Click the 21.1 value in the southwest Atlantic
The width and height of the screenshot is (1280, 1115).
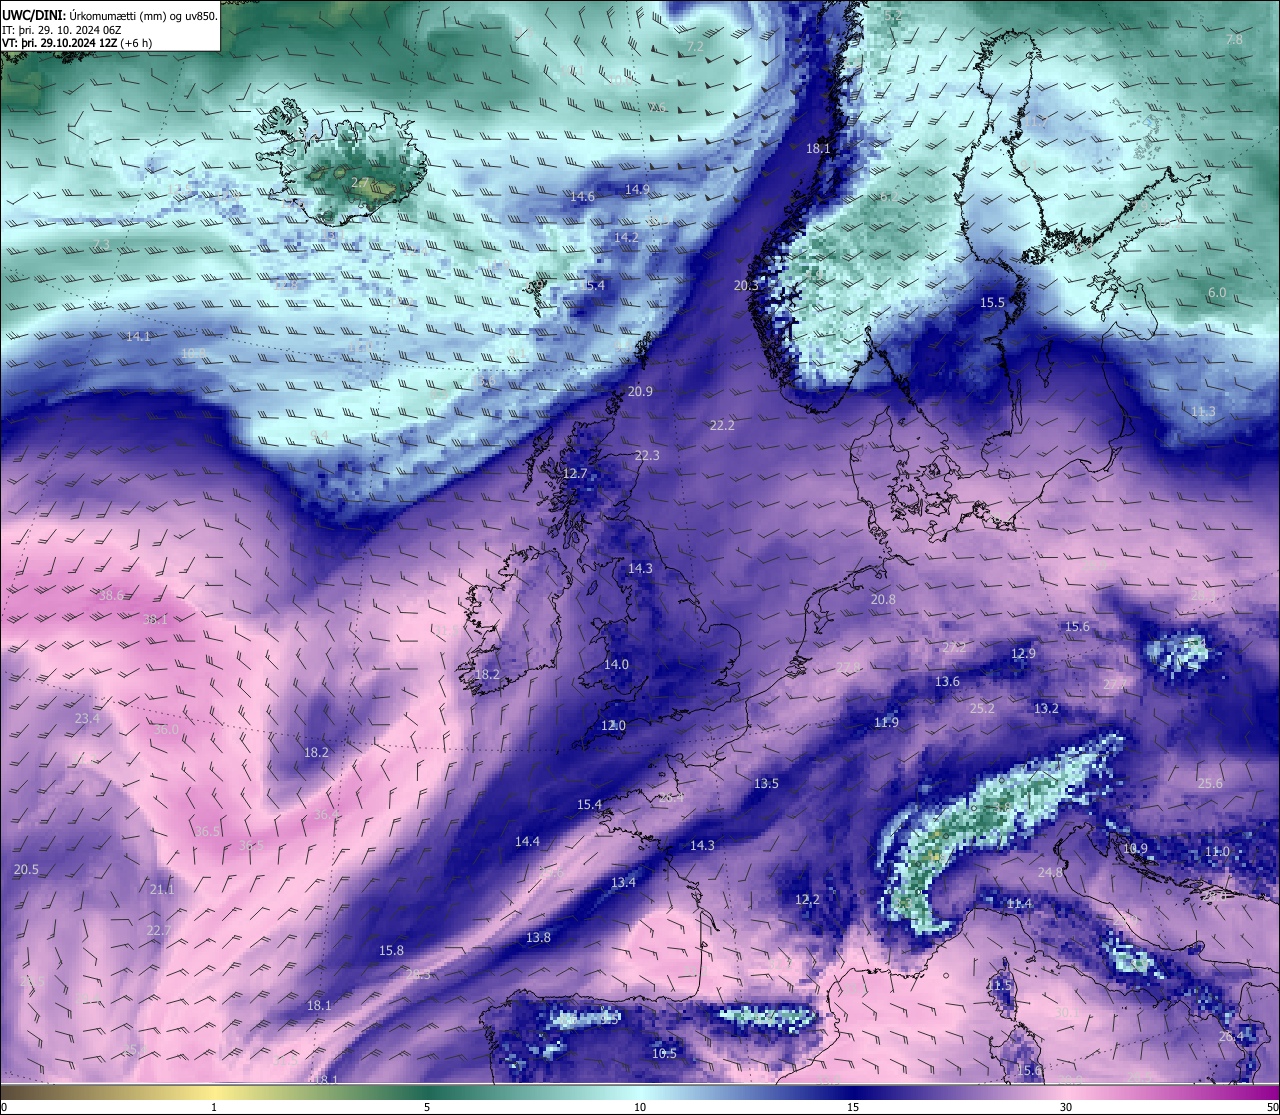coord(161,889)
